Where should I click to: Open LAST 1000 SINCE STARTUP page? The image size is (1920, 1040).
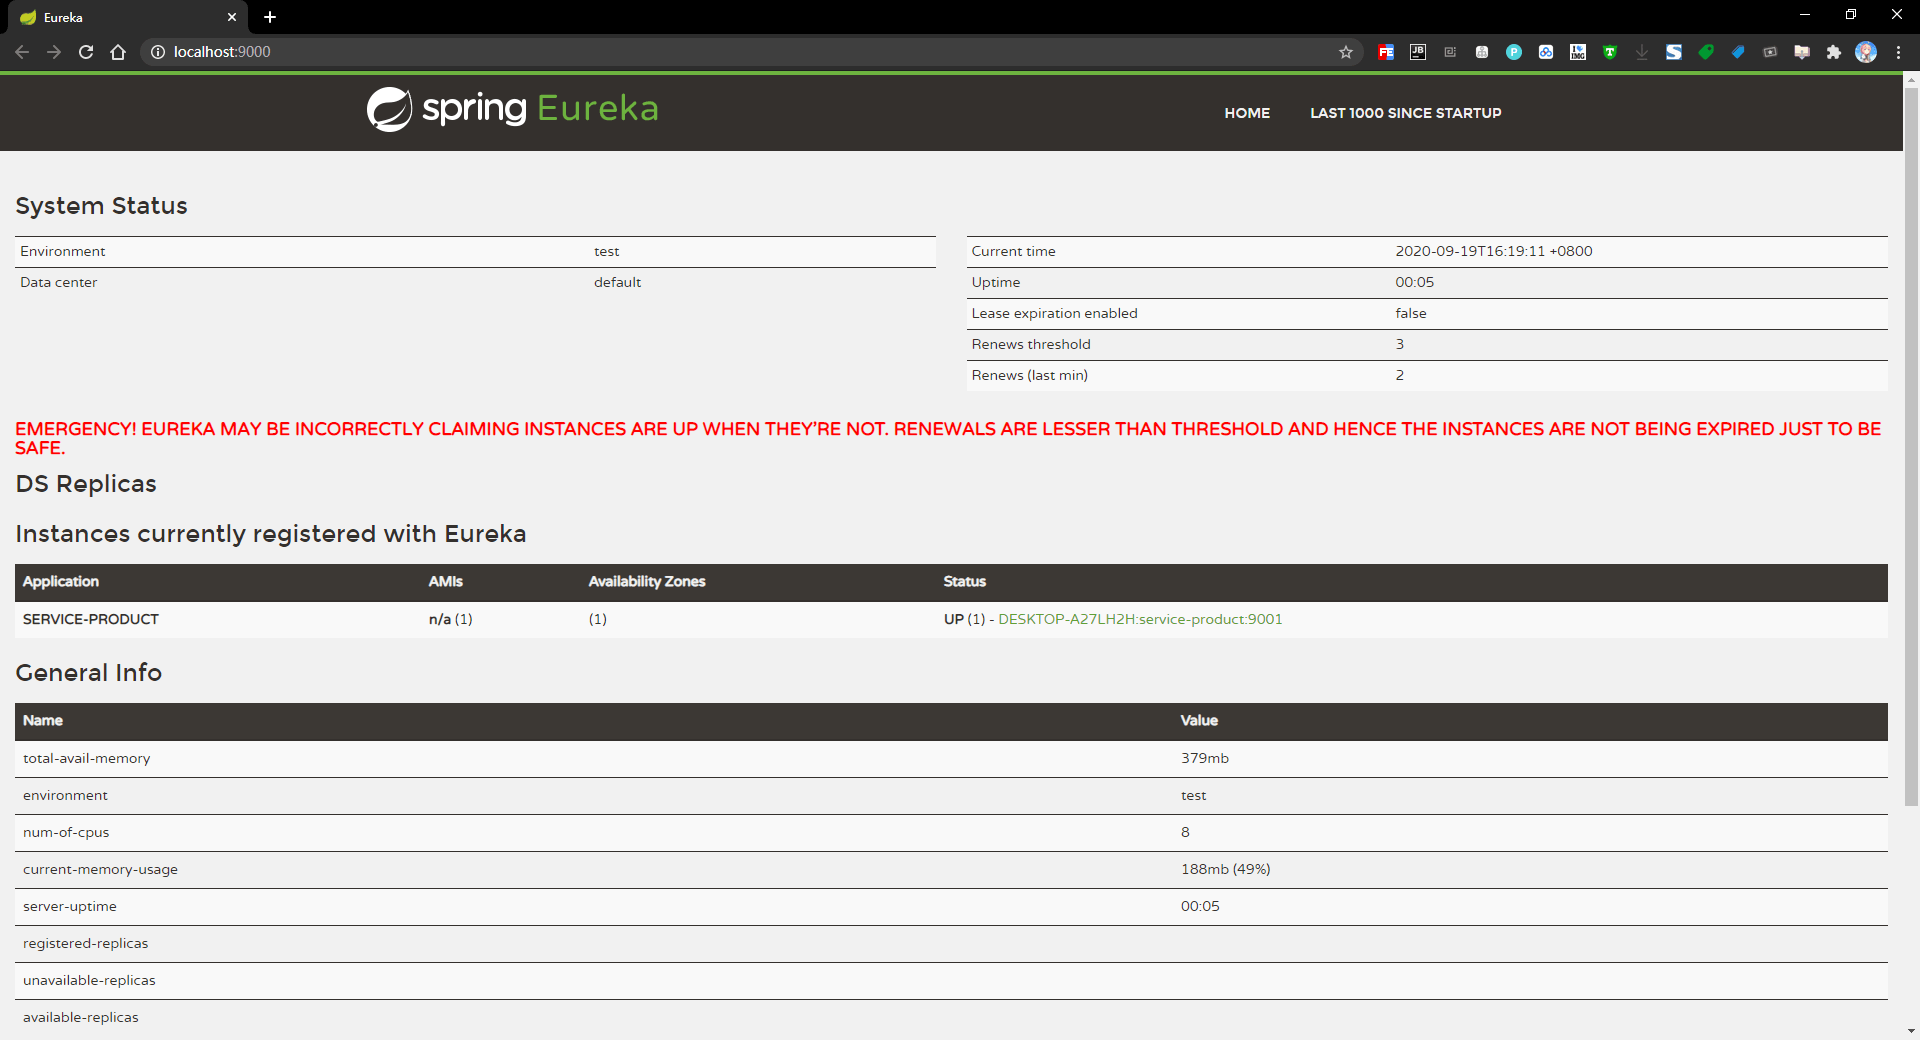[x=1406, y=113]
